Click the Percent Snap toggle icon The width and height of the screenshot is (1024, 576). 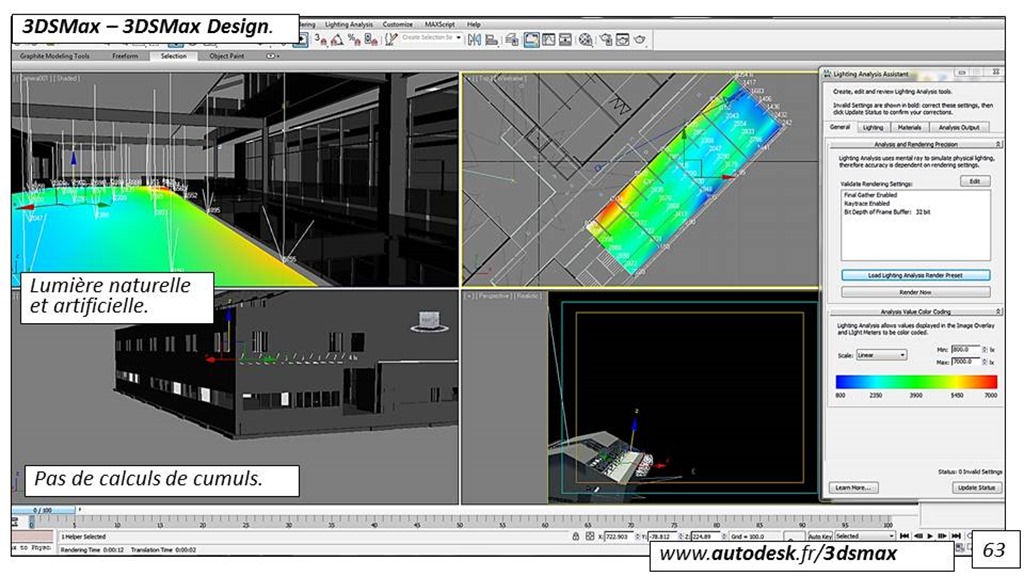[x=354, y=39]
